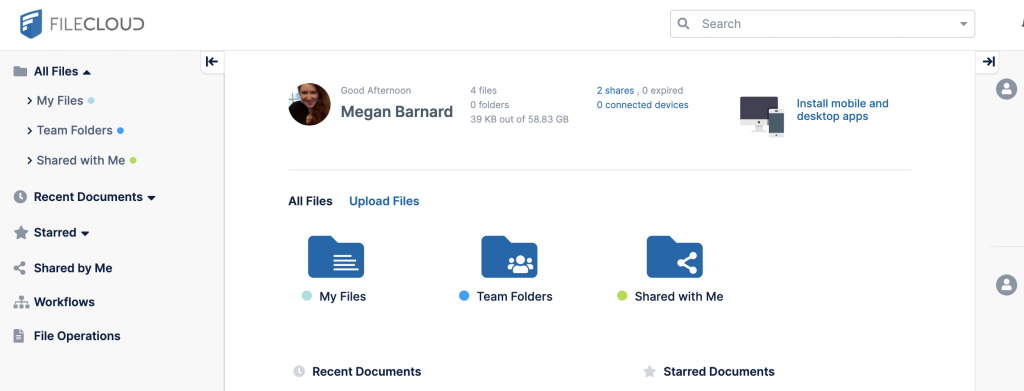Collapse the right panel arrow
1024x391 pixels.
[x=989, y=61]
